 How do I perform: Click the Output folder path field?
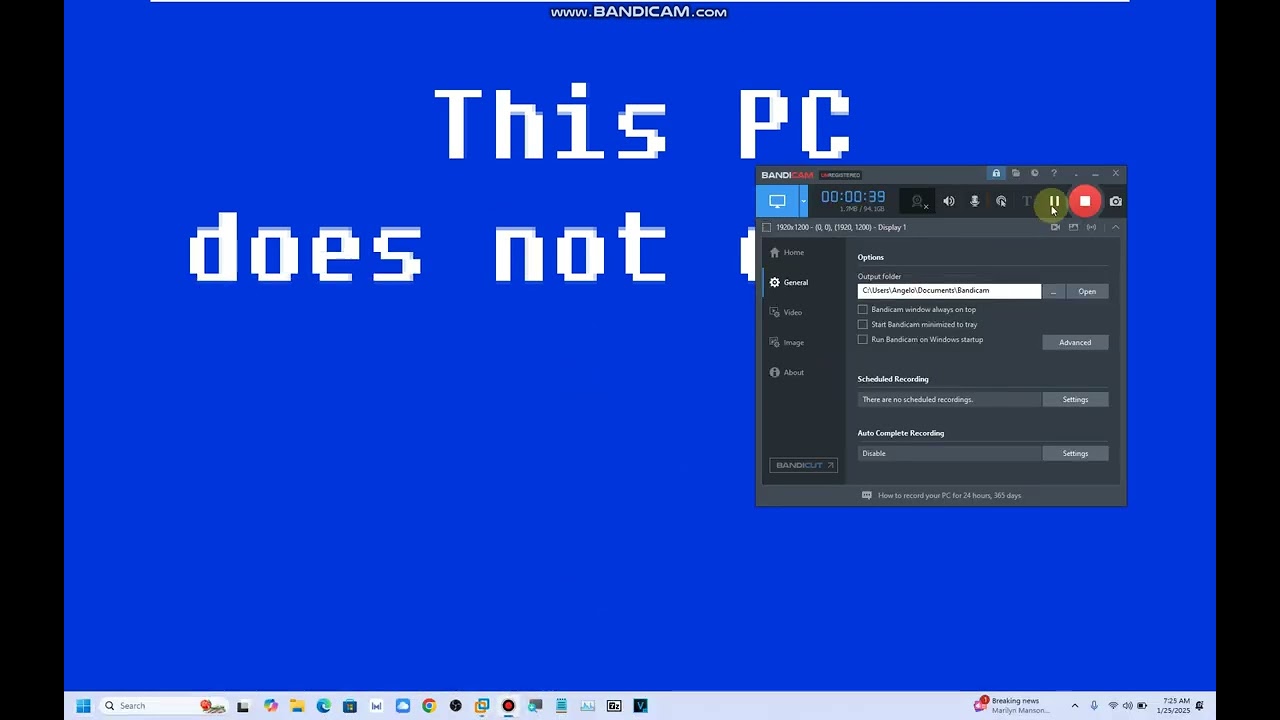click(949, 291)
